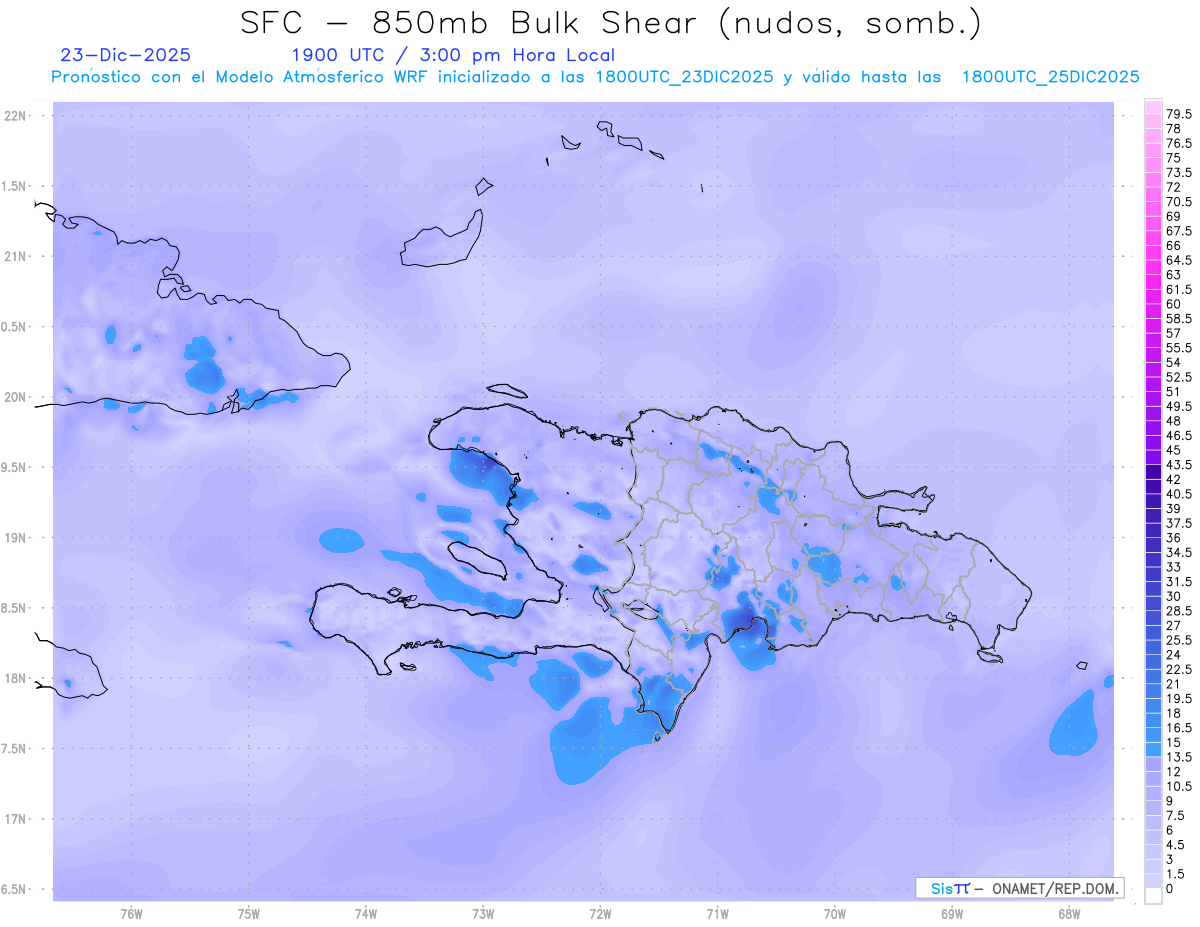
Task: Pick the bright blue swatch between 15 and 16.5
Action: point(1153,734)
